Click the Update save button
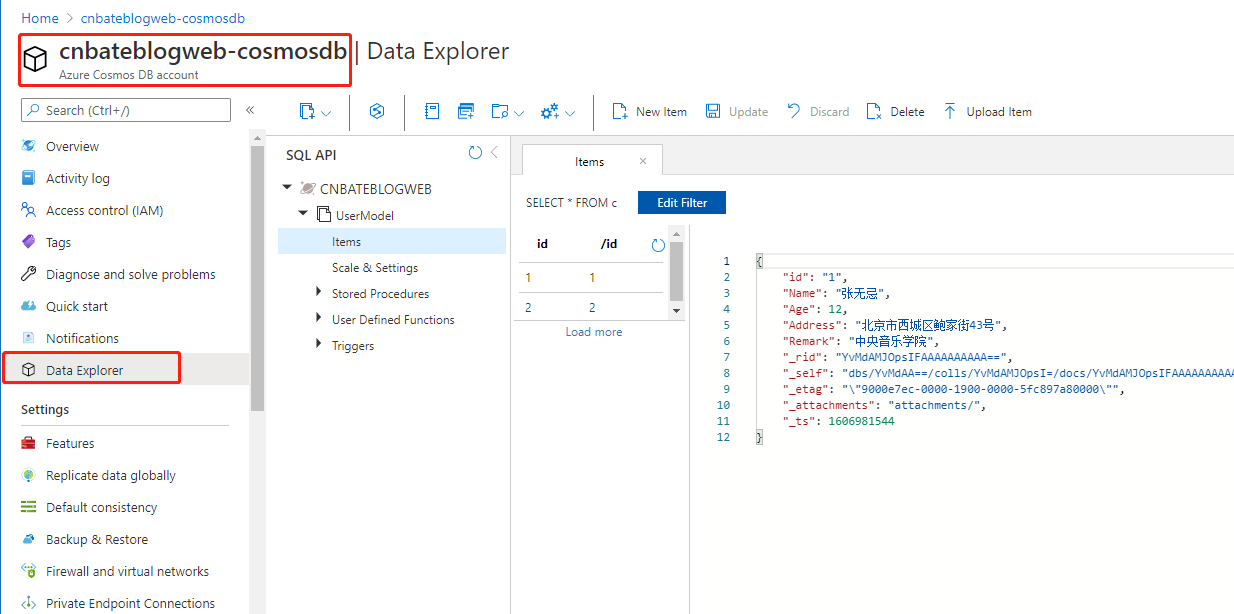Image resolution: width=1234 pixels, height=614 pixels. pos(737,112)
